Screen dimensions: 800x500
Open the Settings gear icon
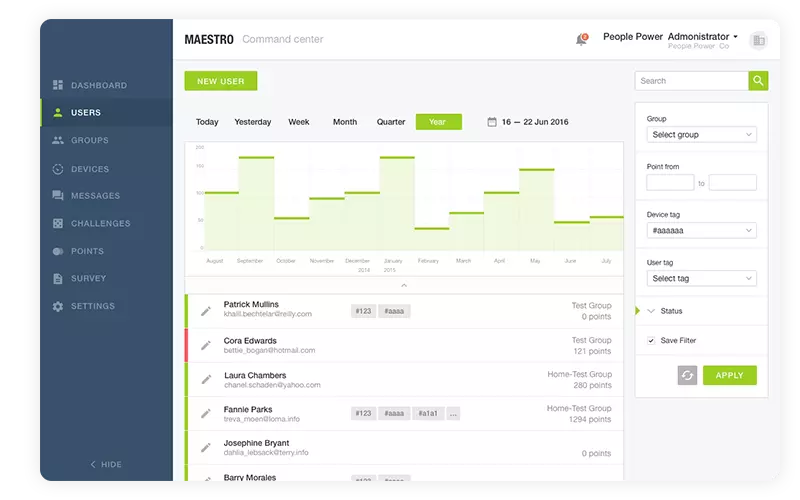pos(58,306)
